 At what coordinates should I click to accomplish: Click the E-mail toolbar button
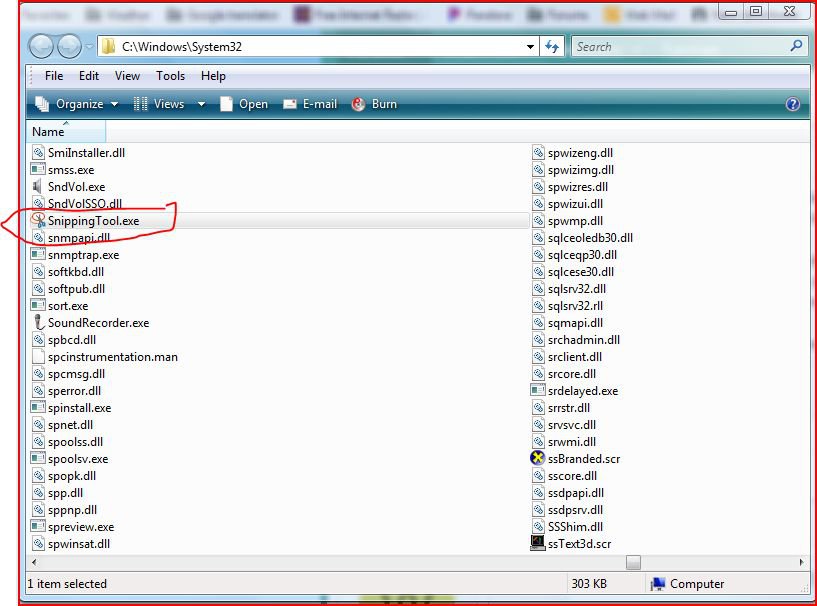[x=310, y=104]
